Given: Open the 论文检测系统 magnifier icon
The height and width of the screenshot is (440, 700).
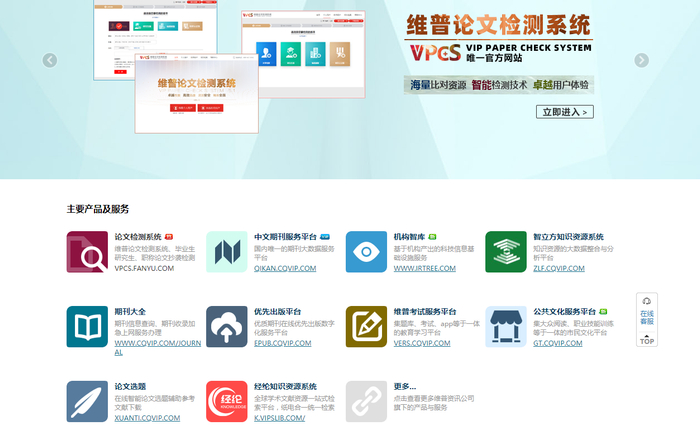Looking at the screenshot, I should click(x=87, y=252).
